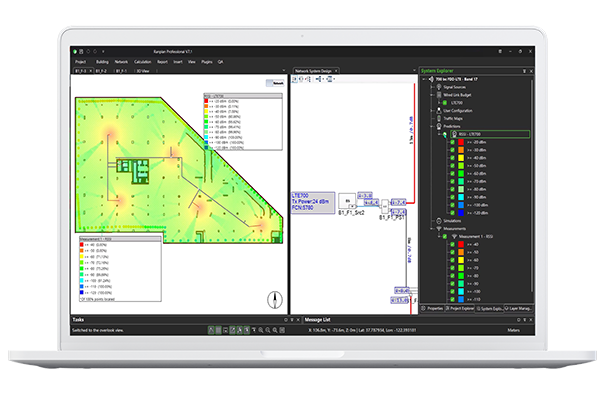The image size is (604, 394).
Task: Open the Report menu
Action: point(163,62)
